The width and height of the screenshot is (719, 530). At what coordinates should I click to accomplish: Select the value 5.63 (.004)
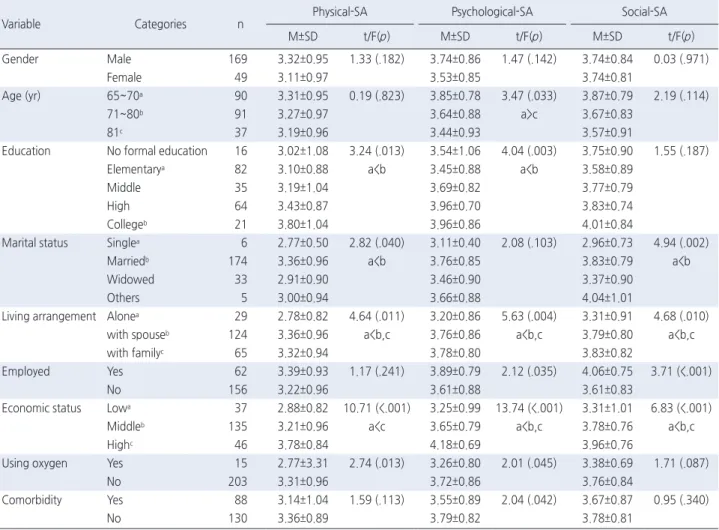tap(529, 316)
